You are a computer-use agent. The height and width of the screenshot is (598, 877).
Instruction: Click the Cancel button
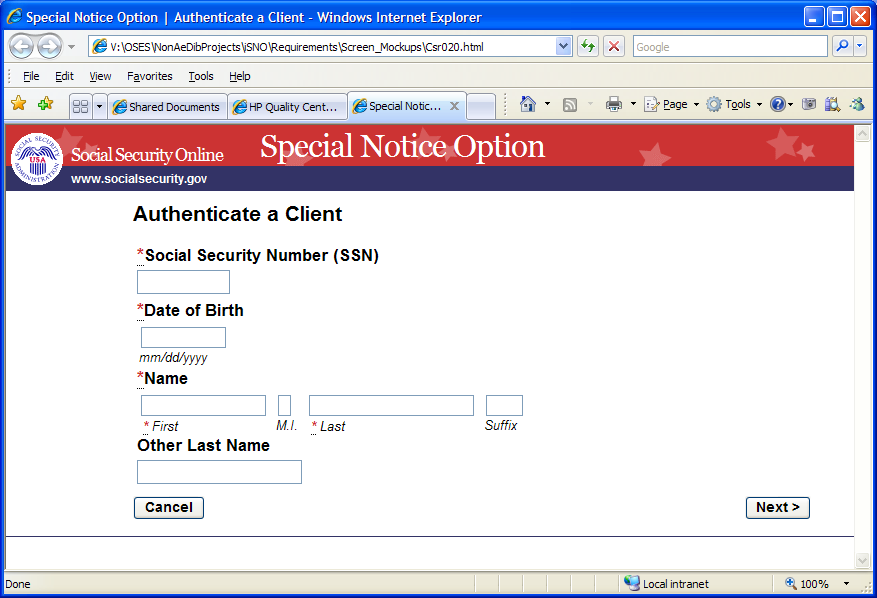[169, 508]
